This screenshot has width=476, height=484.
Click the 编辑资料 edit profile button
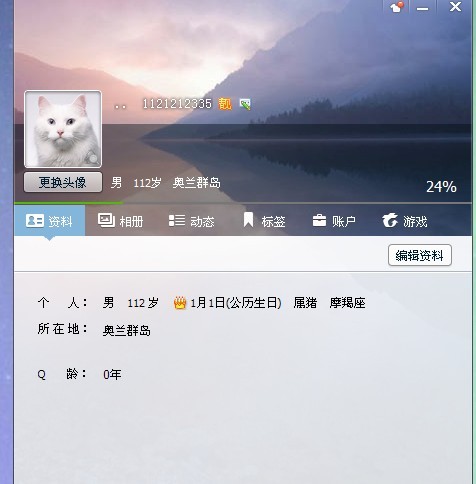tap(420, 255)
